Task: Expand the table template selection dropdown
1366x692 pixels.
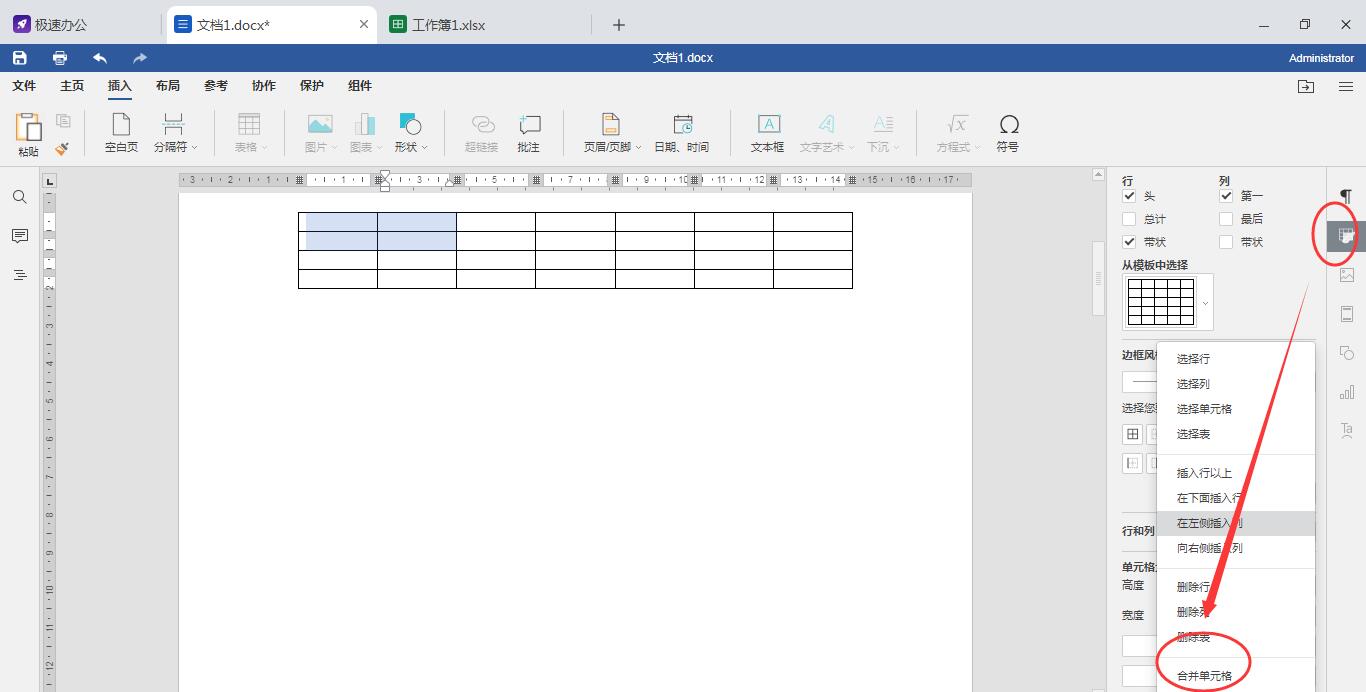Action: coord(1205,303)
